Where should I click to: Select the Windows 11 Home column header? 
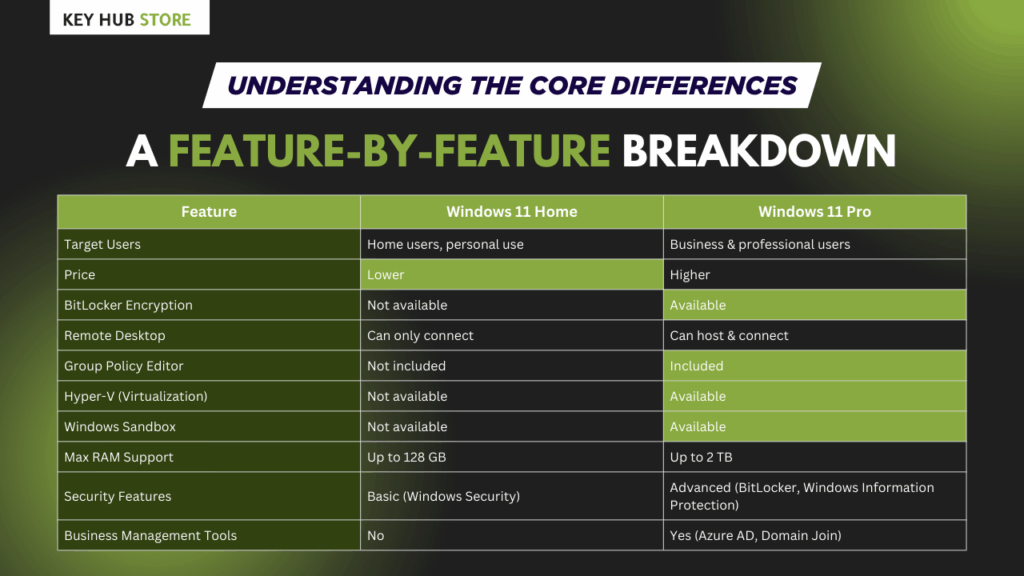(512, 212)
